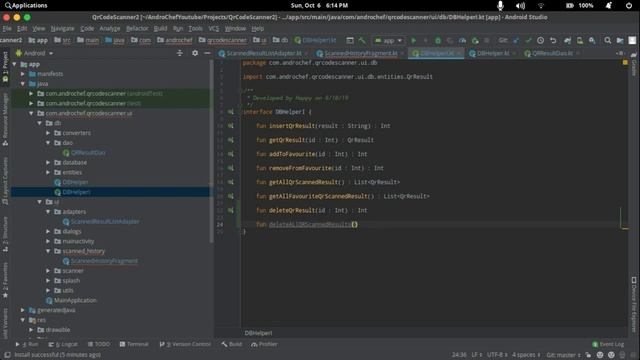Show Git history clock icon
Screen dimensions: 640x360
540,40
